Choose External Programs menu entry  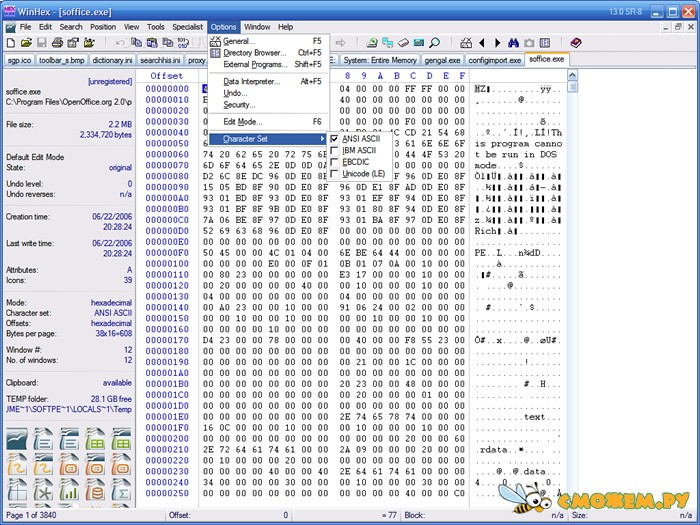pos(267,64)
